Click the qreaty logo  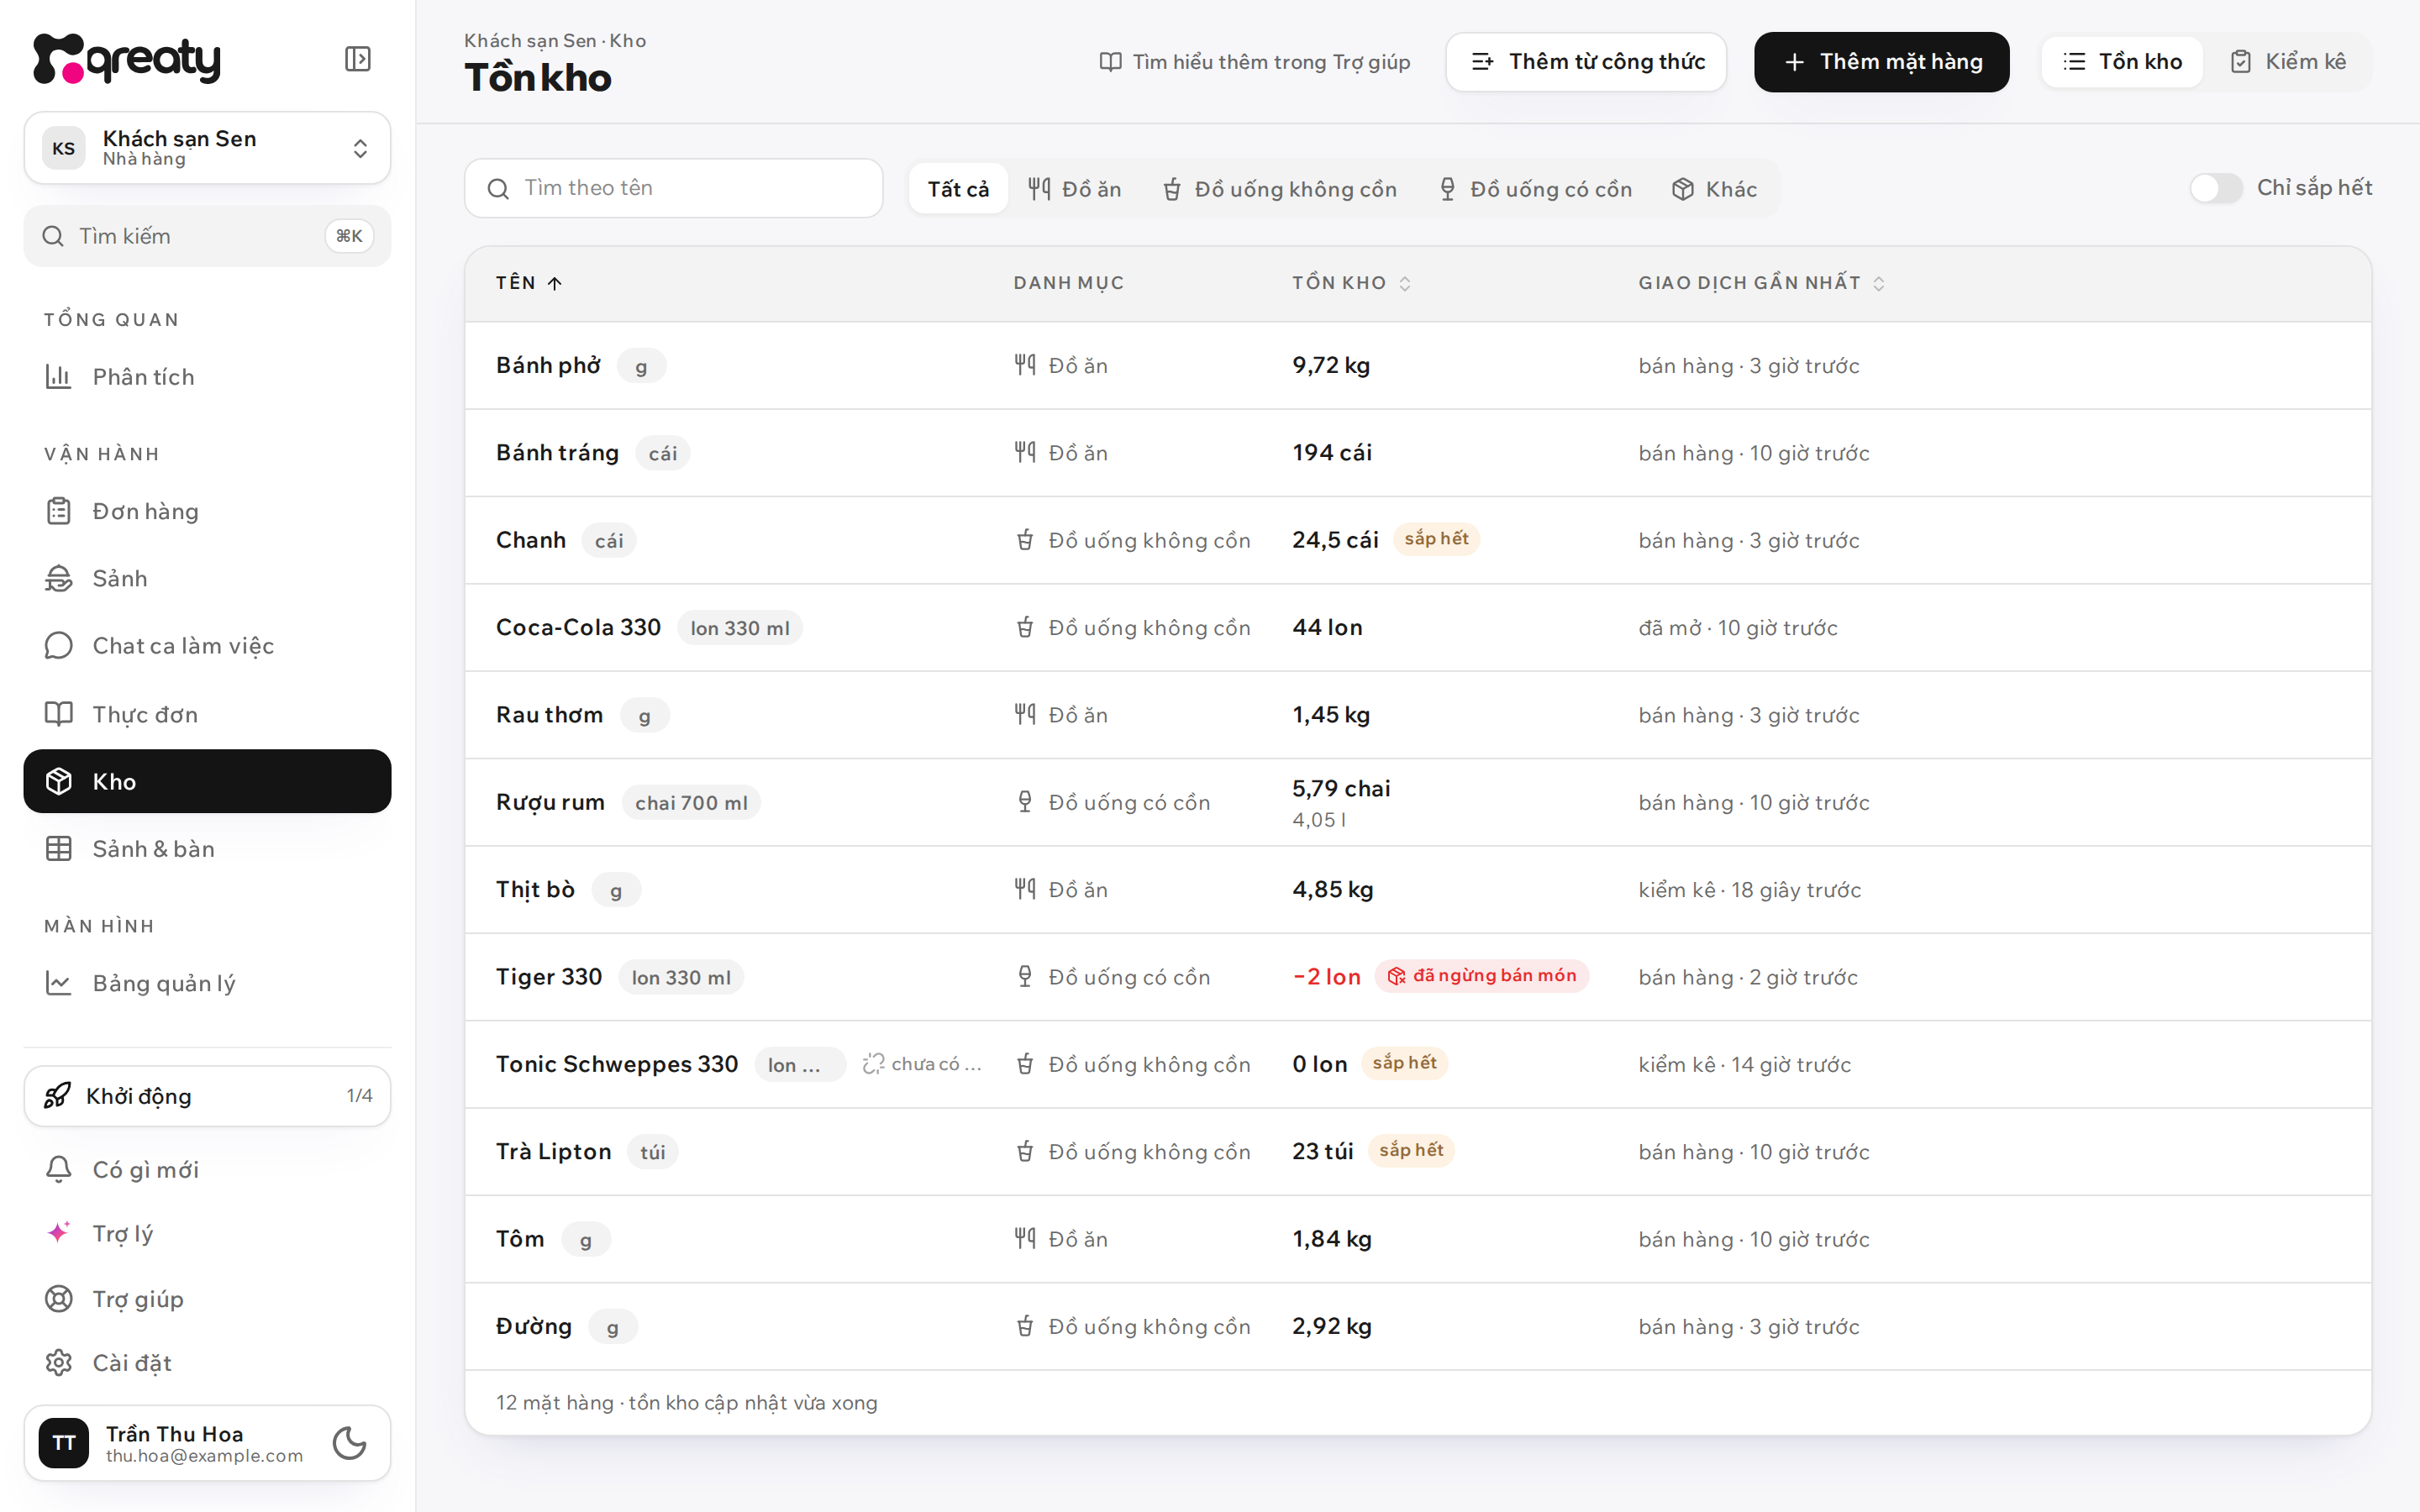(x=126, y=59)
